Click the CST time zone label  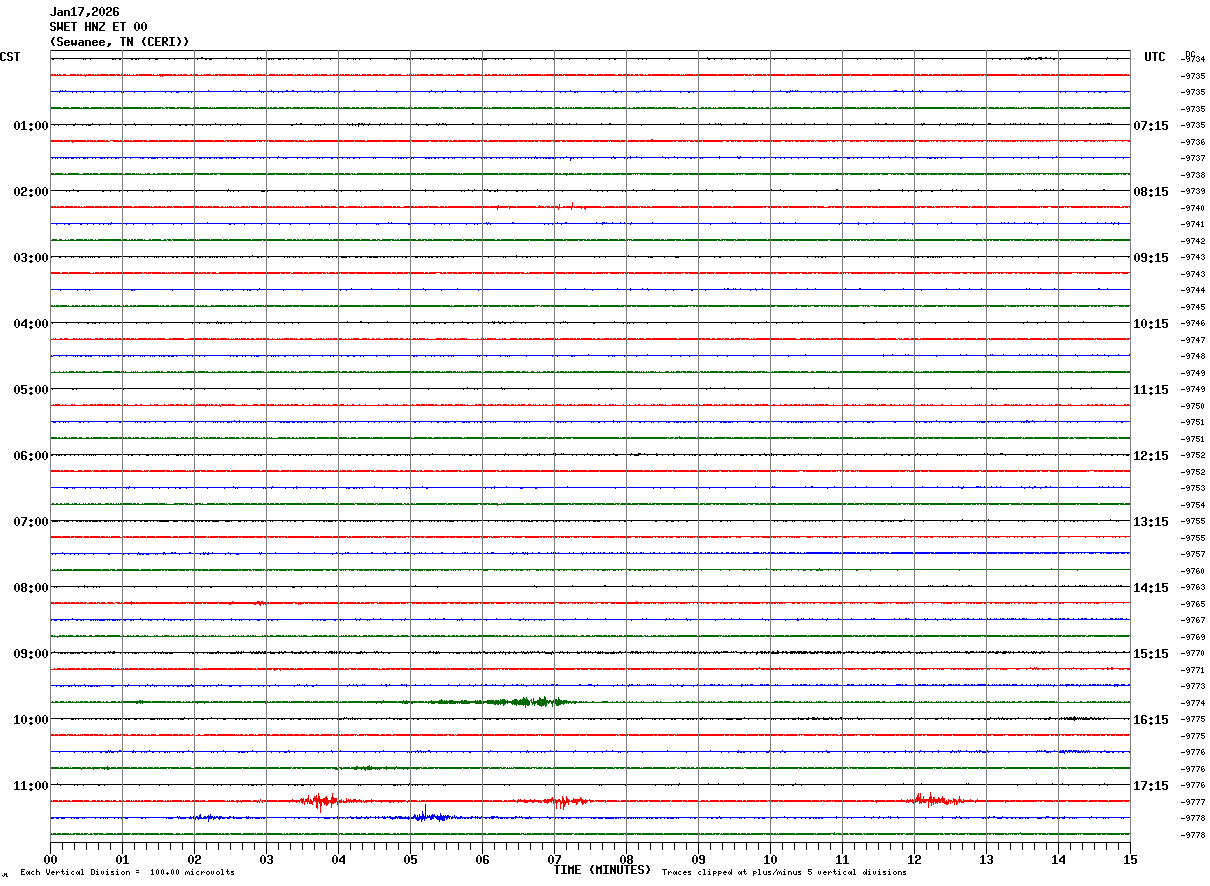(10, 57)
